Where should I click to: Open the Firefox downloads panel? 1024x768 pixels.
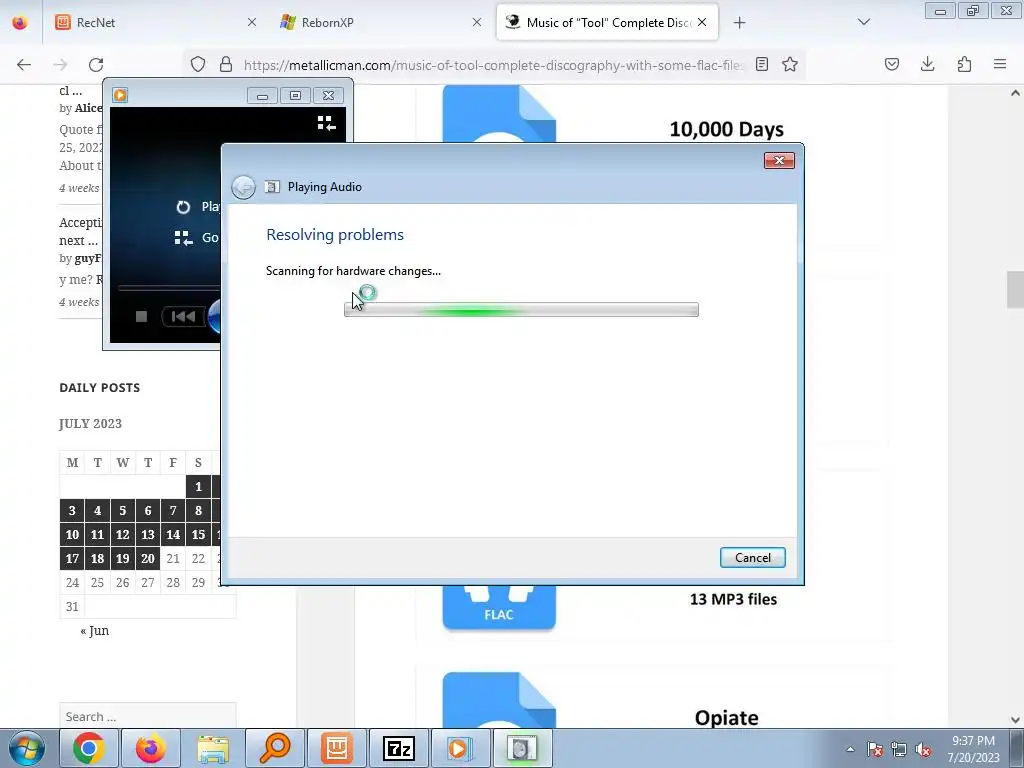pos(927,64)
